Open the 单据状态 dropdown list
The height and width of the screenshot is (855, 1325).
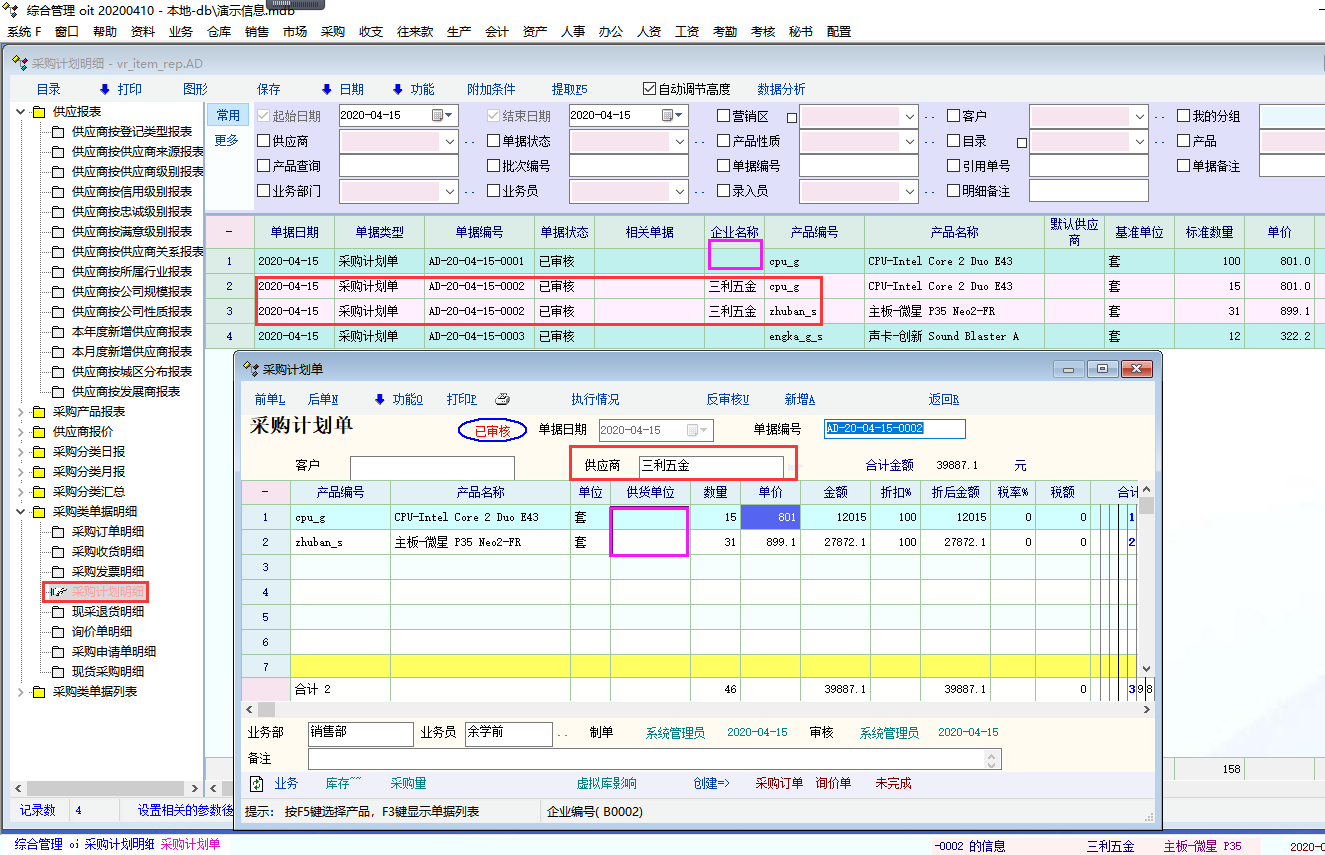pyautogui.click(x=678, y=141)
